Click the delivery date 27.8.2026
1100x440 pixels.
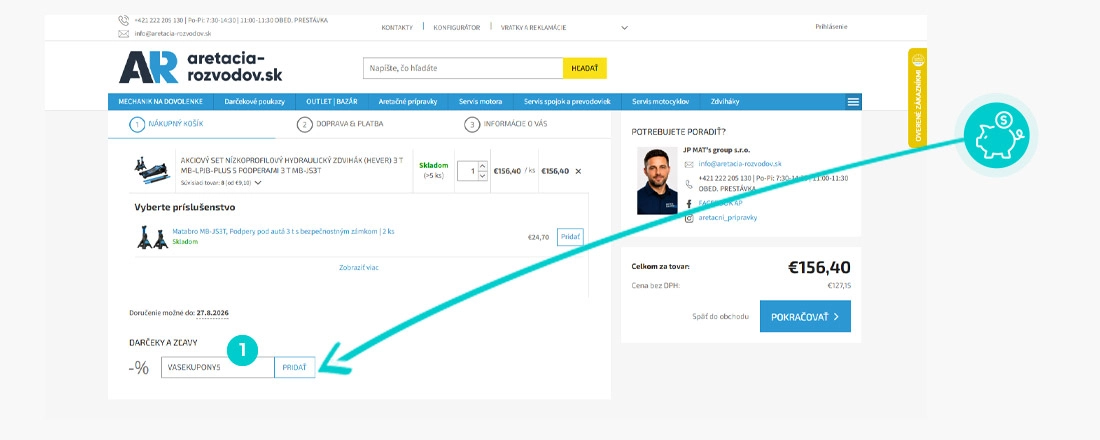click(213, 312)
